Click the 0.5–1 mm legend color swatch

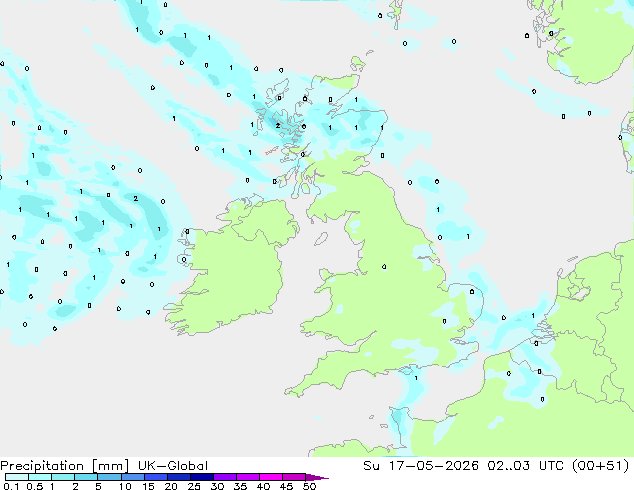tap(40, 477)
